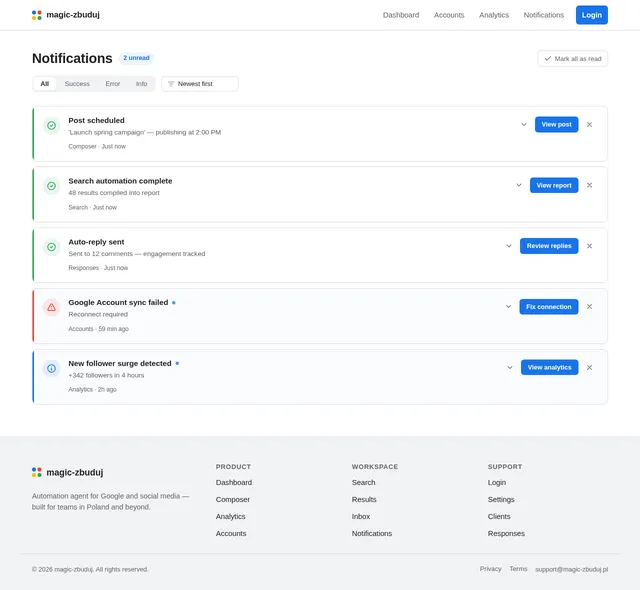Screen dimensions: 640x590
Task: Open footer Accounts link under Product
Action: click(231, 534)
